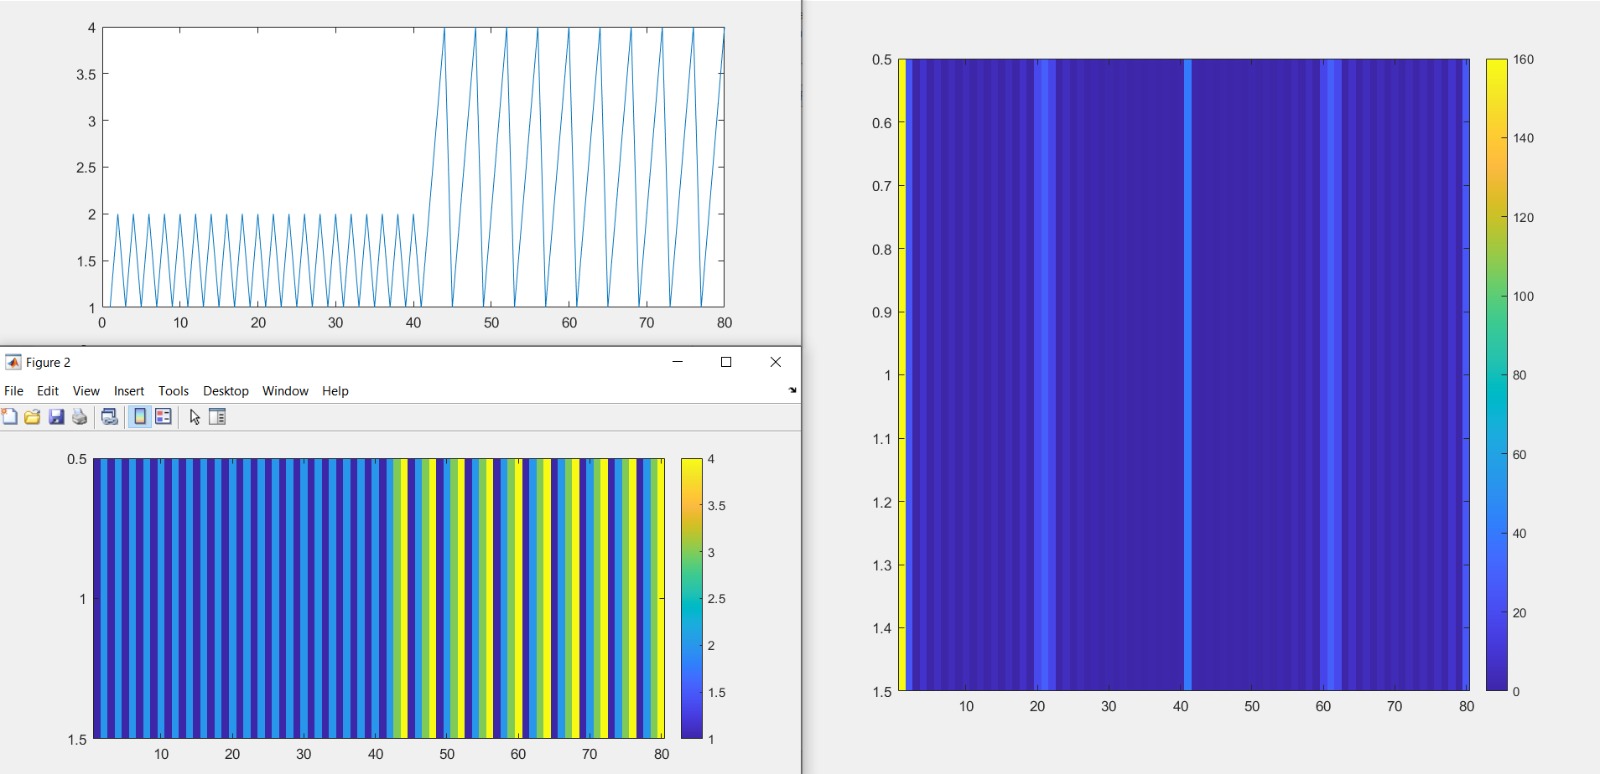
Task: Click the right figure's colorbar with 0–160 scale
Action: point(1496,375)
